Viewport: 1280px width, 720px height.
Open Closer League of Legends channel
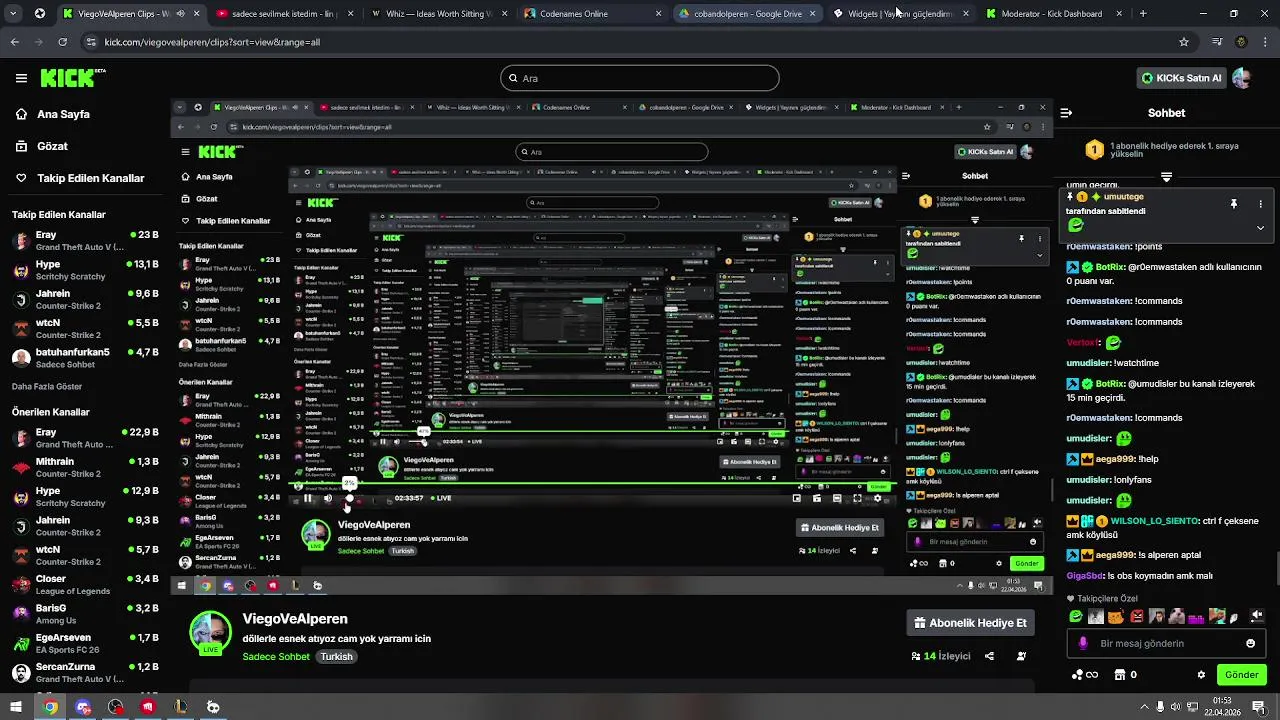pos(85,584)
